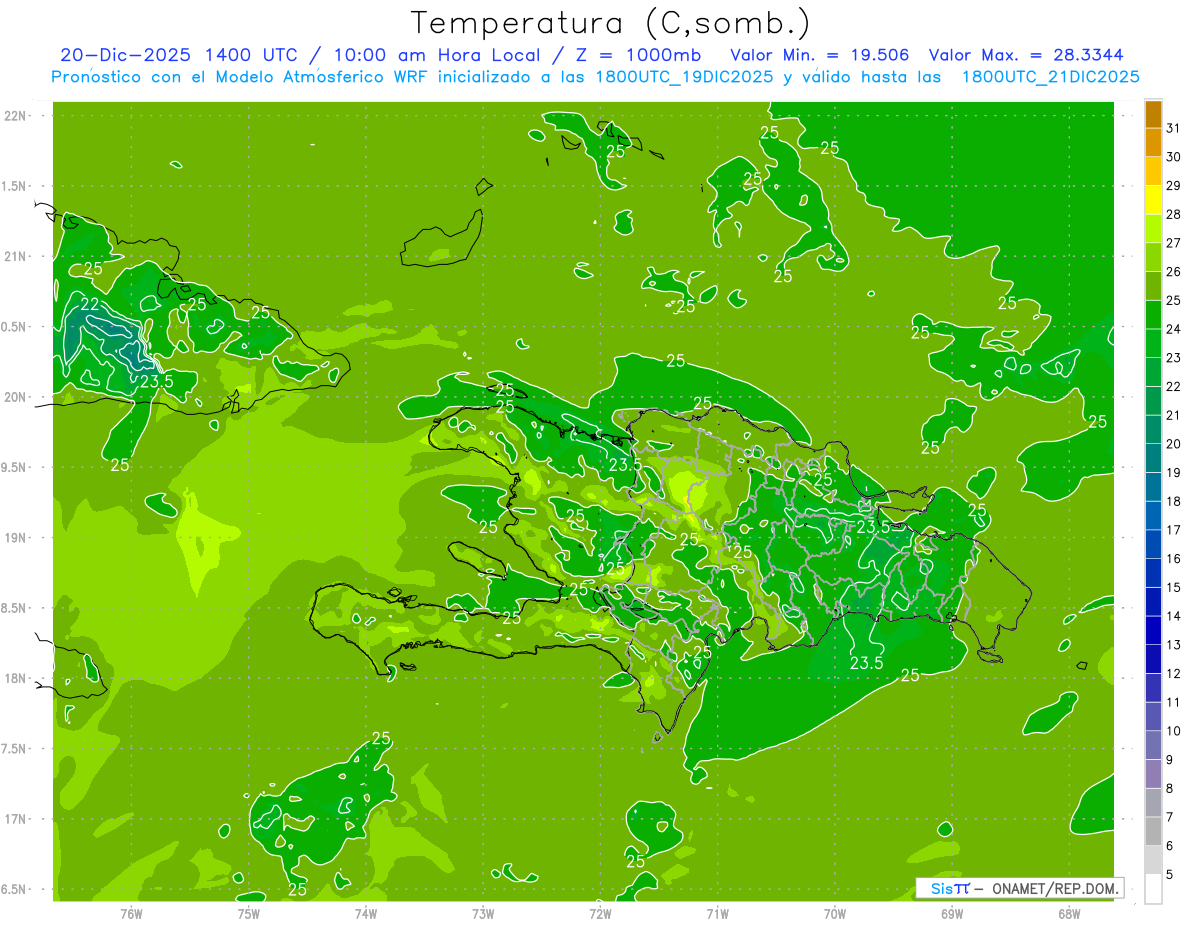The width and height of the screenshot is (1200, 927).
Task: Click the orange legend swatch between 30 and 31
Action: [x=1153, y=142]
